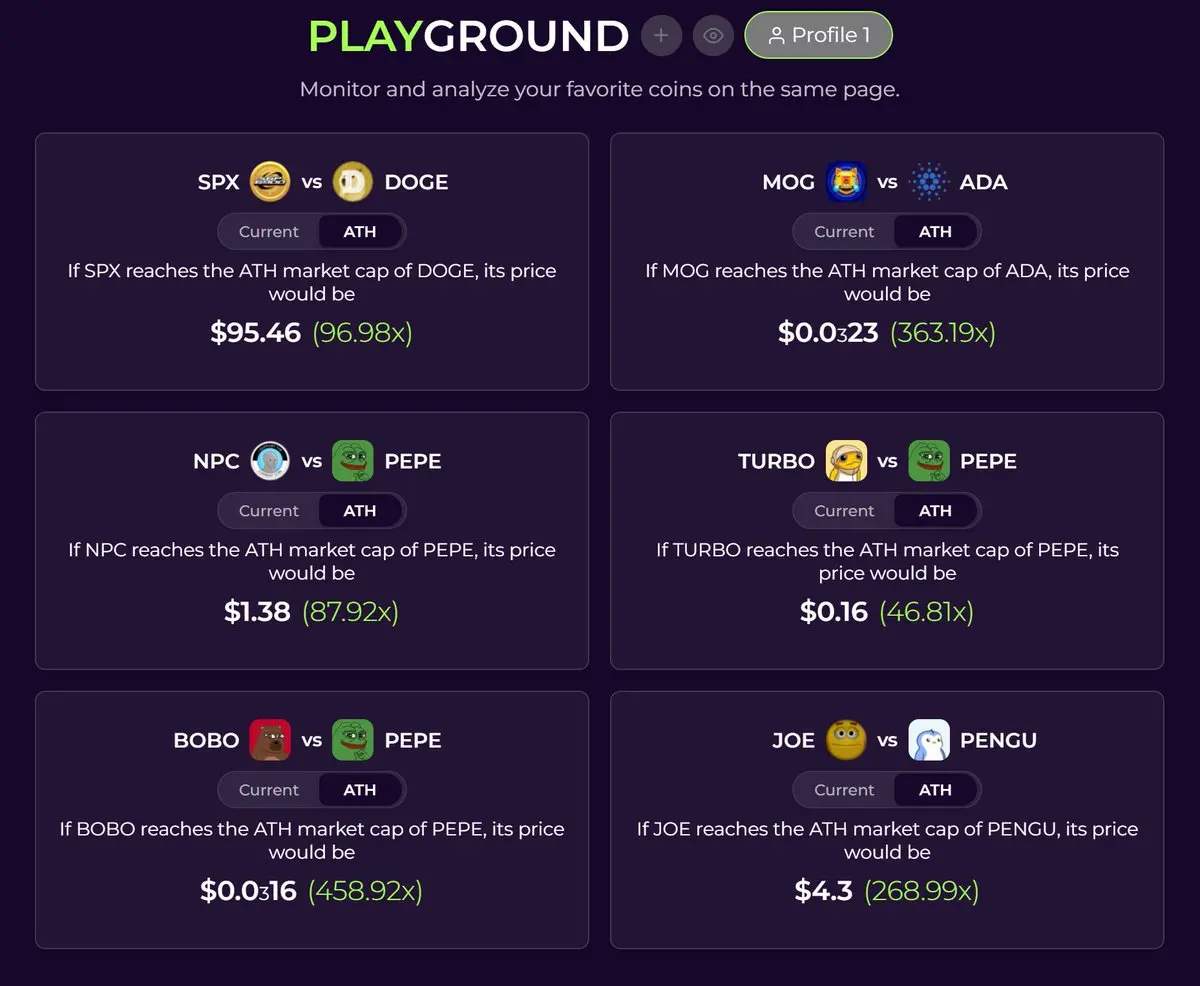Viewport: 1200px width, 986px height.
Task: Add a comparison with the plus button
Action: click(x=661, y=36)
